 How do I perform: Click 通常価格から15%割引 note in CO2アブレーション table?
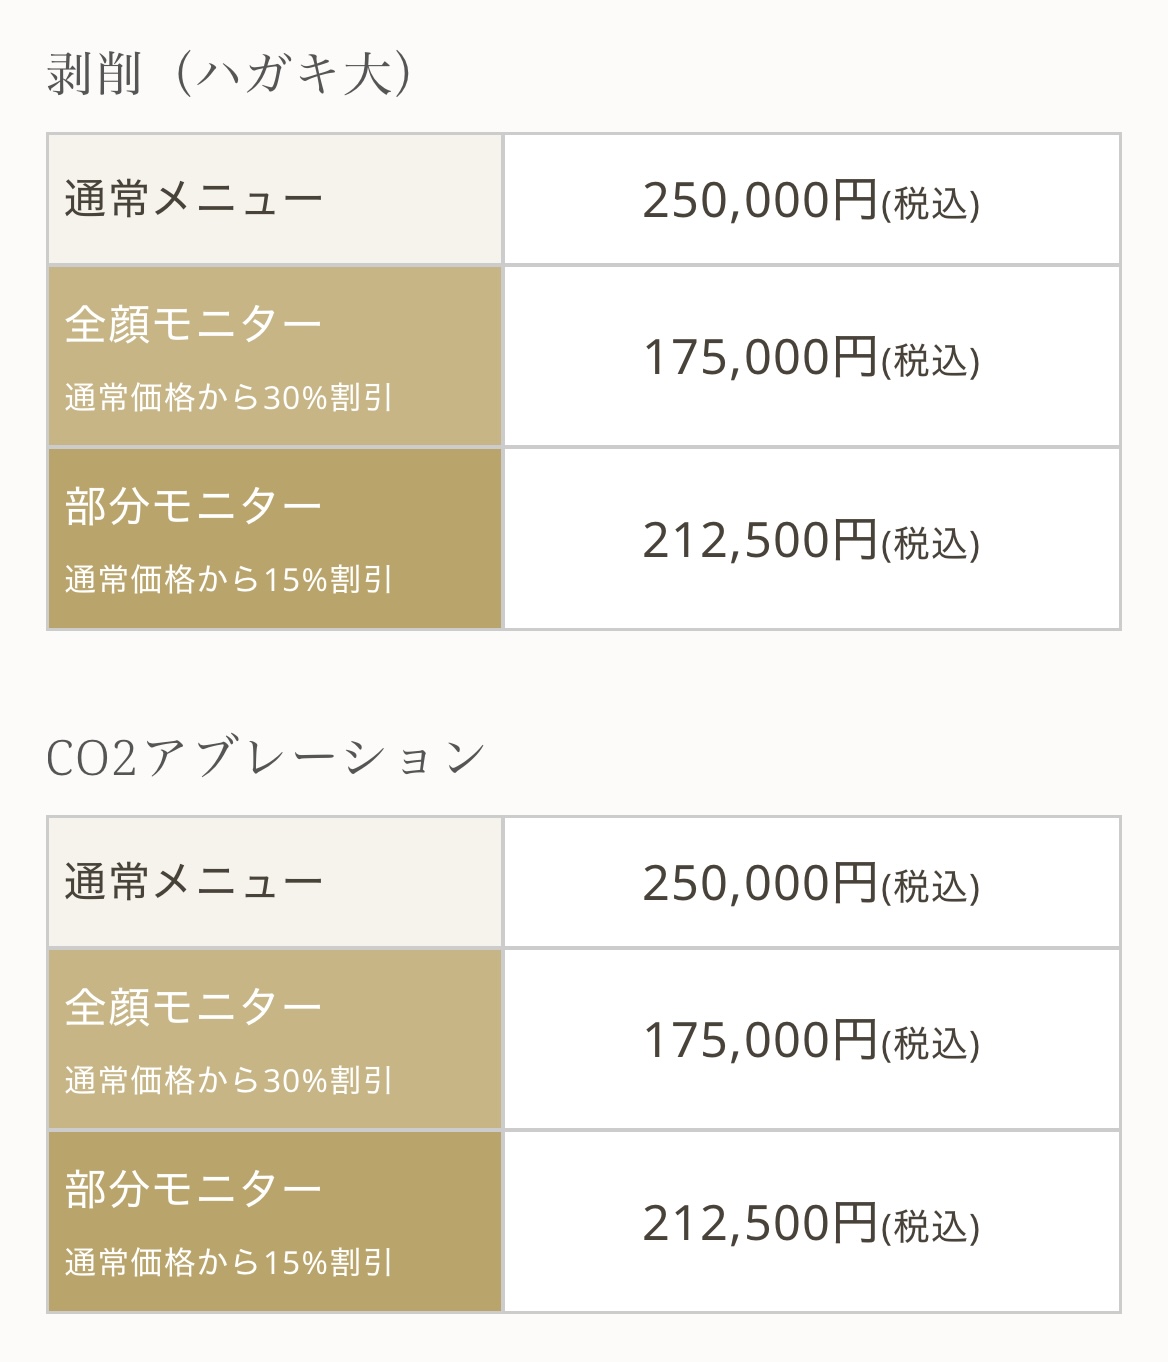click(x=229, y=1263)
